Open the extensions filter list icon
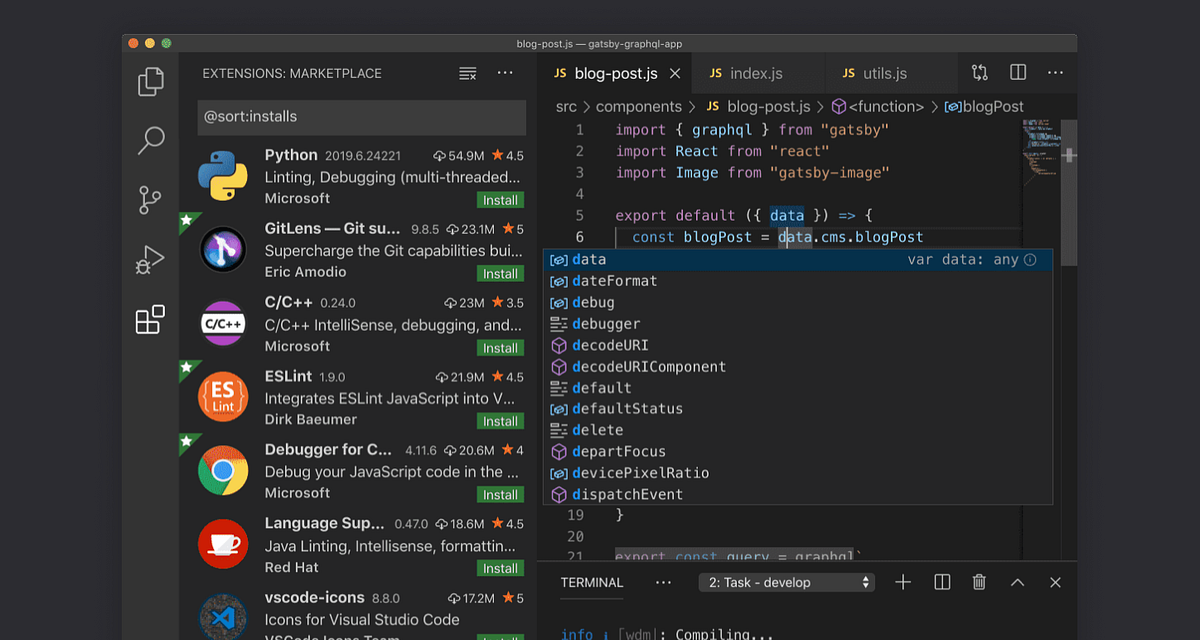 467,73
